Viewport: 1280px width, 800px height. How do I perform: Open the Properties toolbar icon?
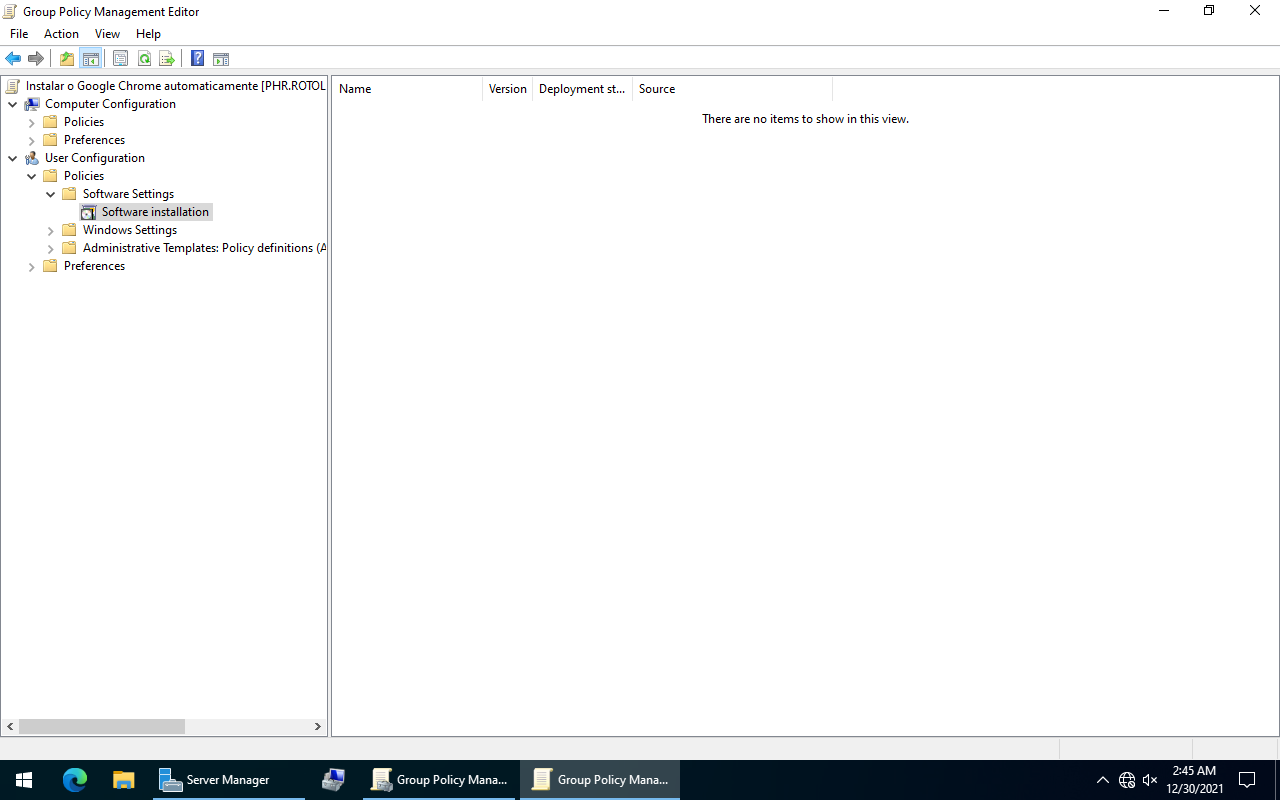pyautogui.click(x=120, y=59)
